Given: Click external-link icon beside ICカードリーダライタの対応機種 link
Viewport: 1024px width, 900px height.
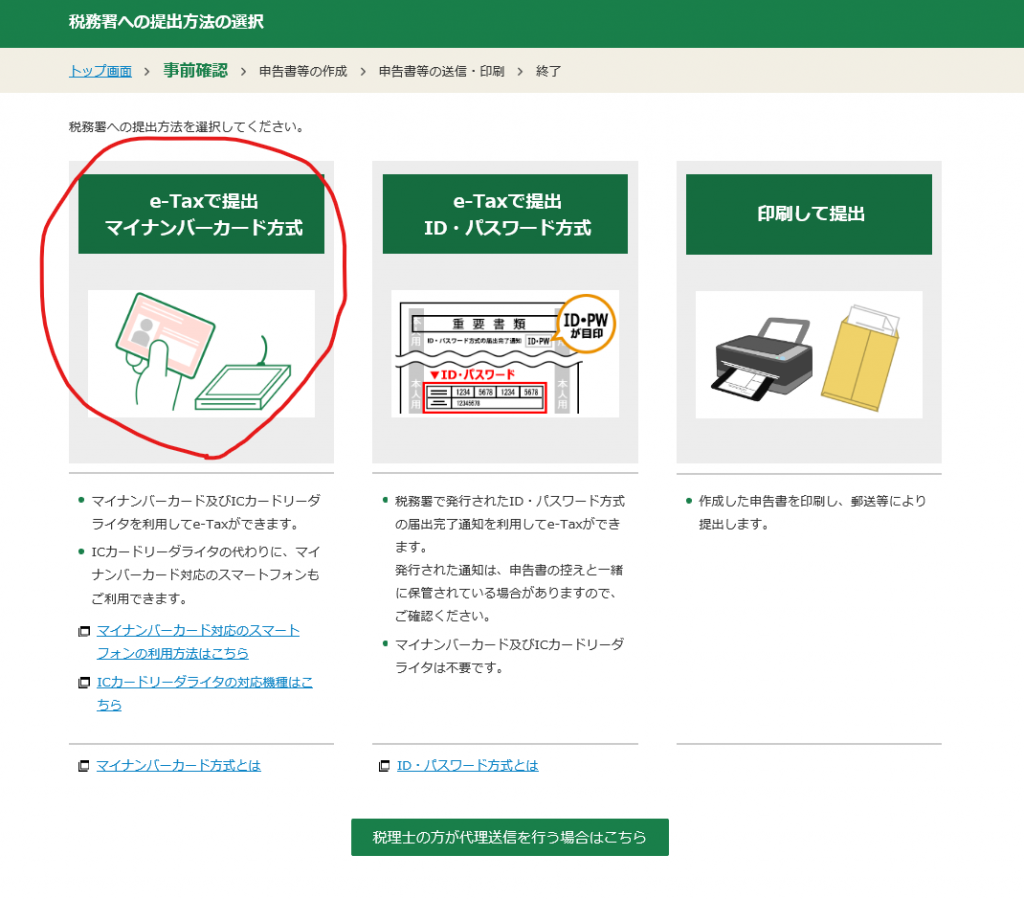Looking at the screenshot, I should [84, 683].
